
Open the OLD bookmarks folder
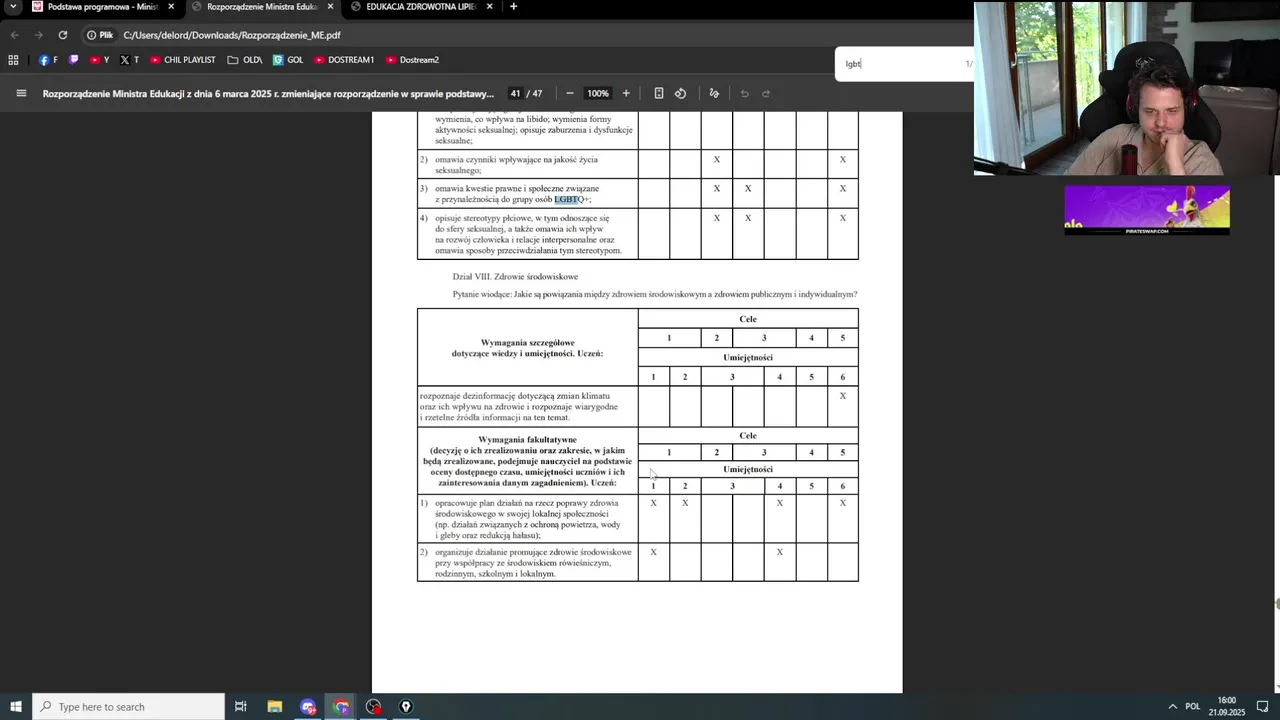tap(245, 60)
